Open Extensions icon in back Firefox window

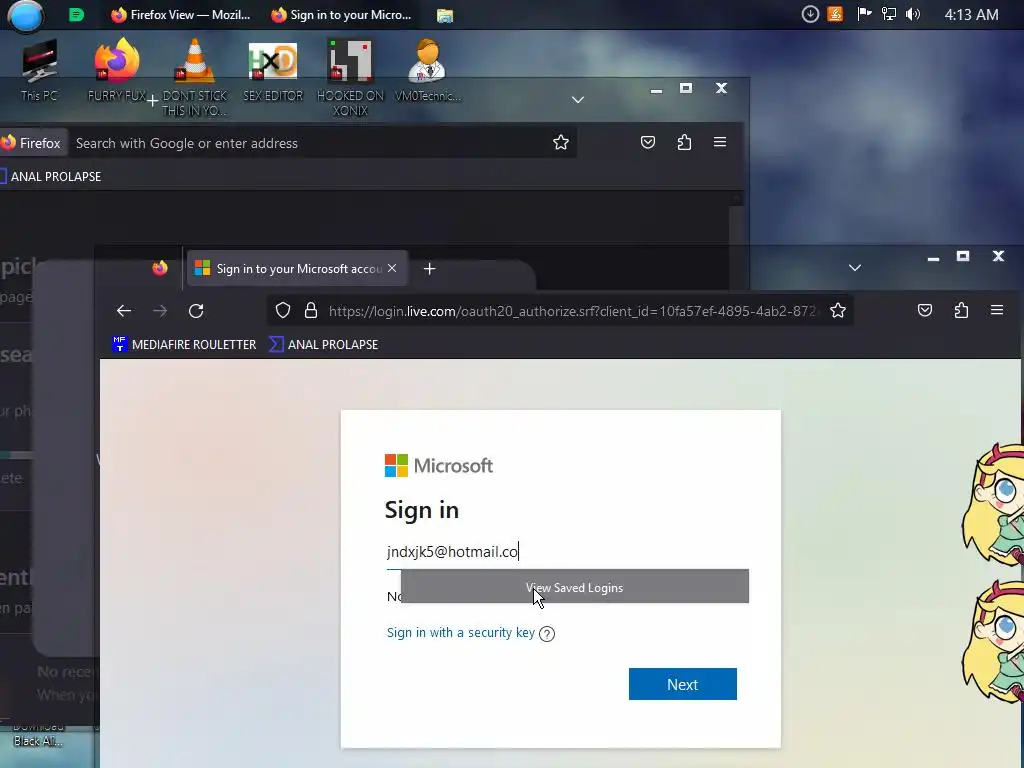tap(684, 142)
